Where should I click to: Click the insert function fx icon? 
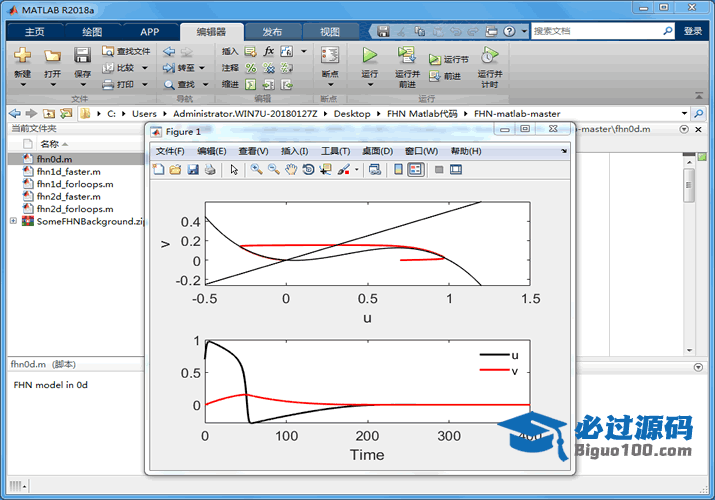[269, 51]
